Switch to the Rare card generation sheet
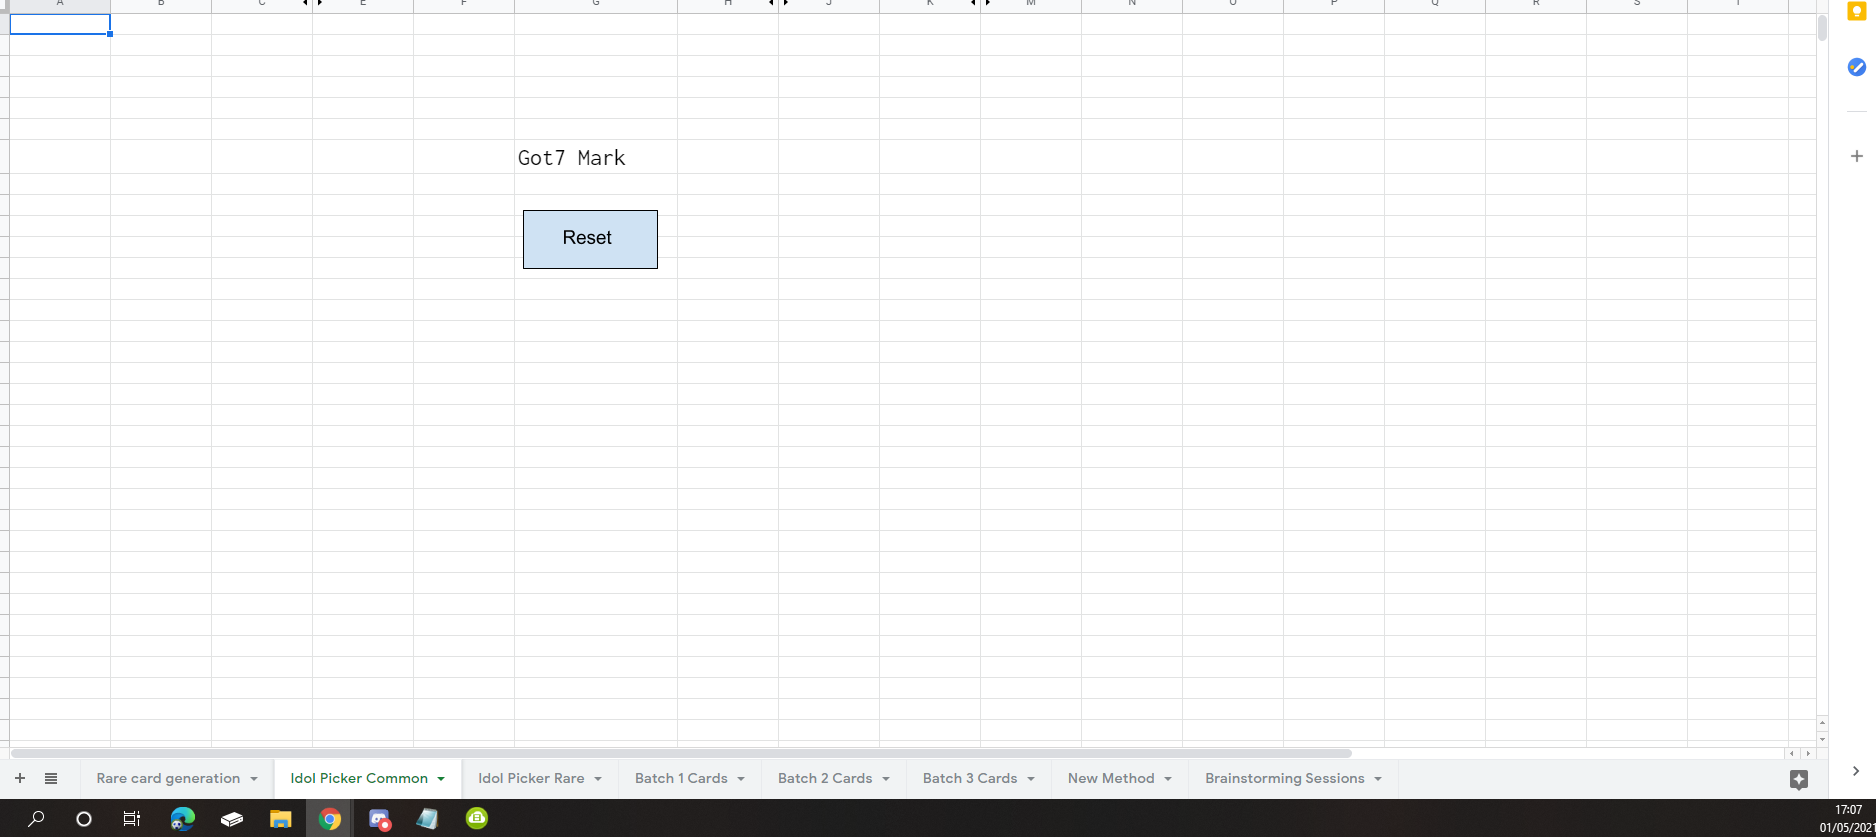 coord(168,778)
